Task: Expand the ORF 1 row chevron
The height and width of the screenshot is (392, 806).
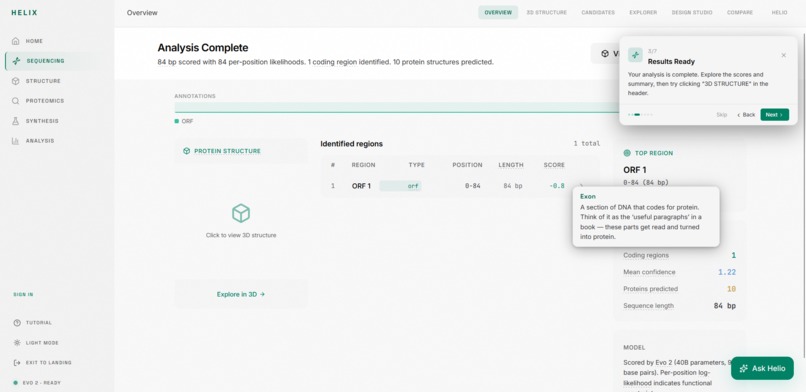Action: pos(581,186)
